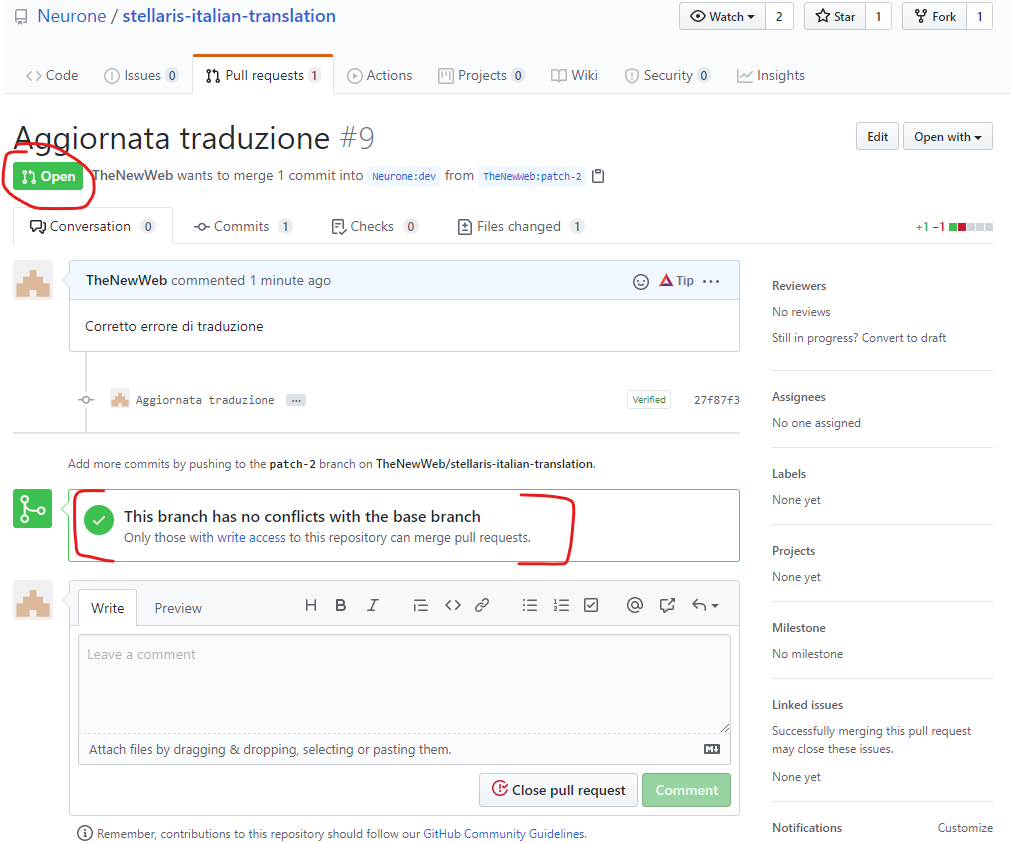Open the Pull requests tab
Screen dimensions: 1011x843
(x=263, y=75)
